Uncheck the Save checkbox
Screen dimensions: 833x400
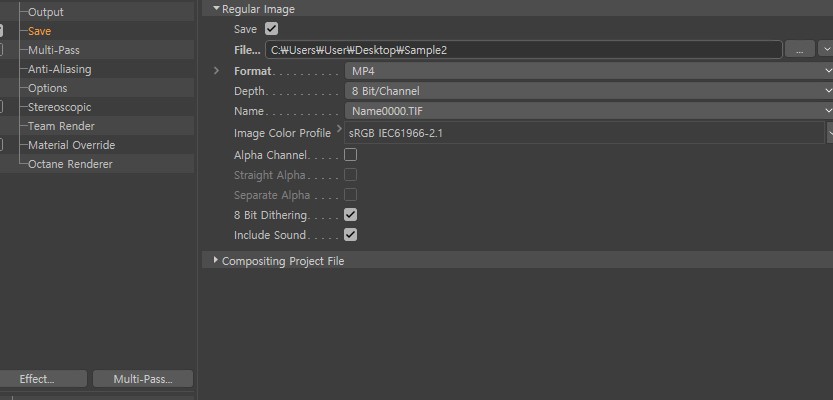tap(271, 29)
